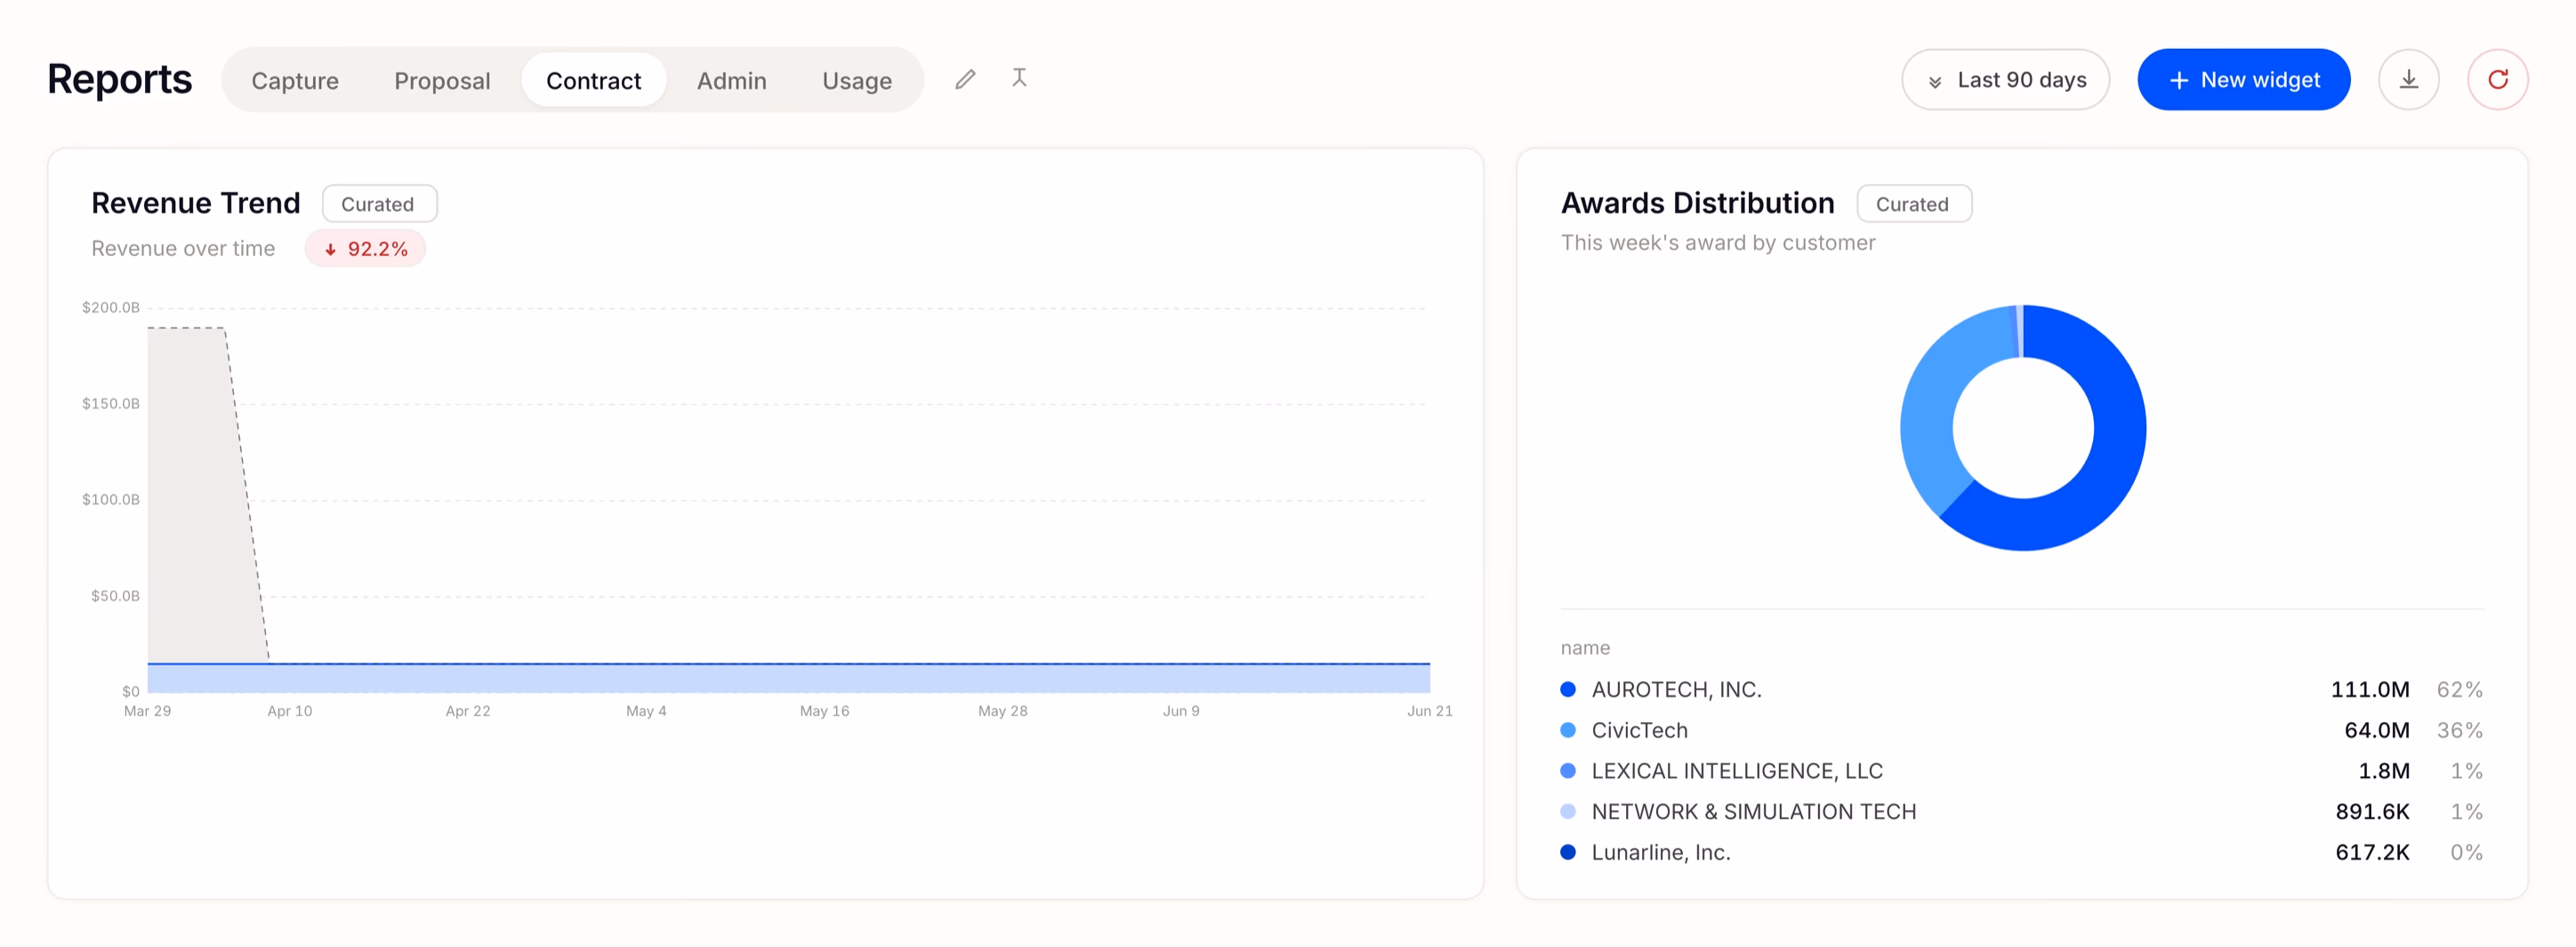Click the pin-to-top icon beside tabs

[x=1019, y=78]
